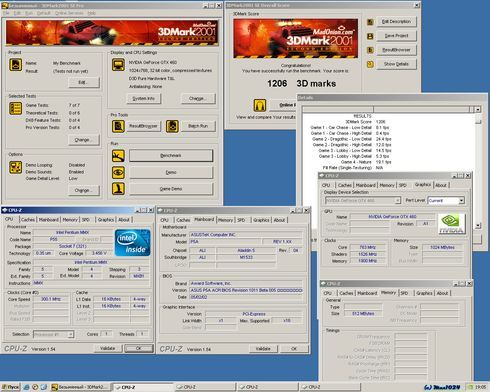The height and width of the screenshot is (392, 490).
Task: Click the Game Demo joystick icon
Action: pyautogui.click(x=118, y=189)
